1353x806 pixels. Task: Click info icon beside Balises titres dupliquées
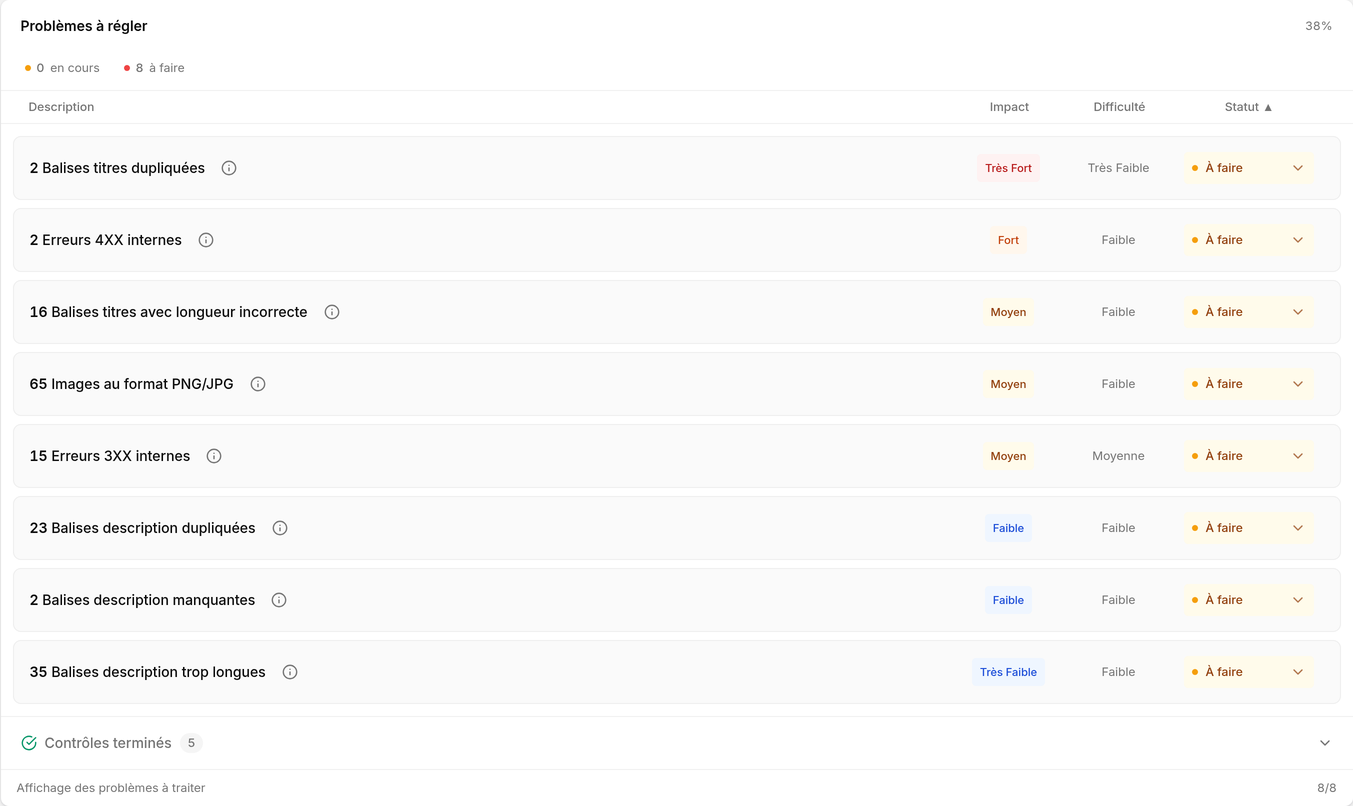click(229, 168)
